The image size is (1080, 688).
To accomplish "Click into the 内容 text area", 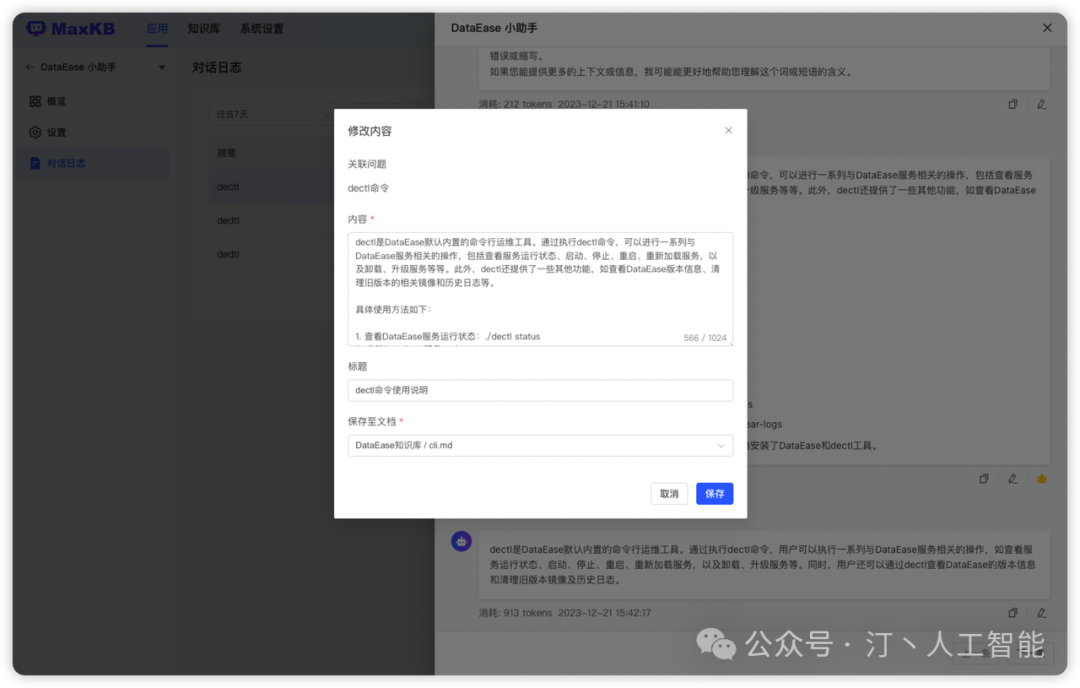I will pyautogui.click(x=540, y=289).
